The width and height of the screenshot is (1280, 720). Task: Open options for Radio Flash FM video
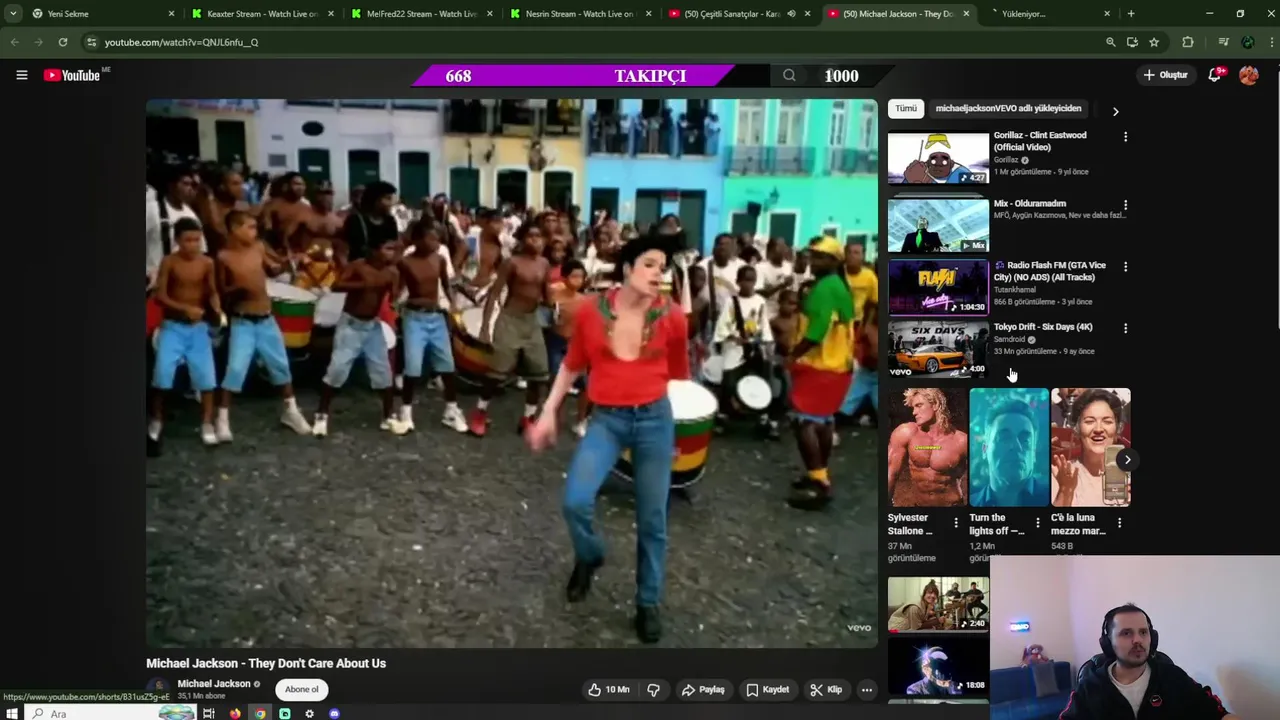[x=1125, y=267]
